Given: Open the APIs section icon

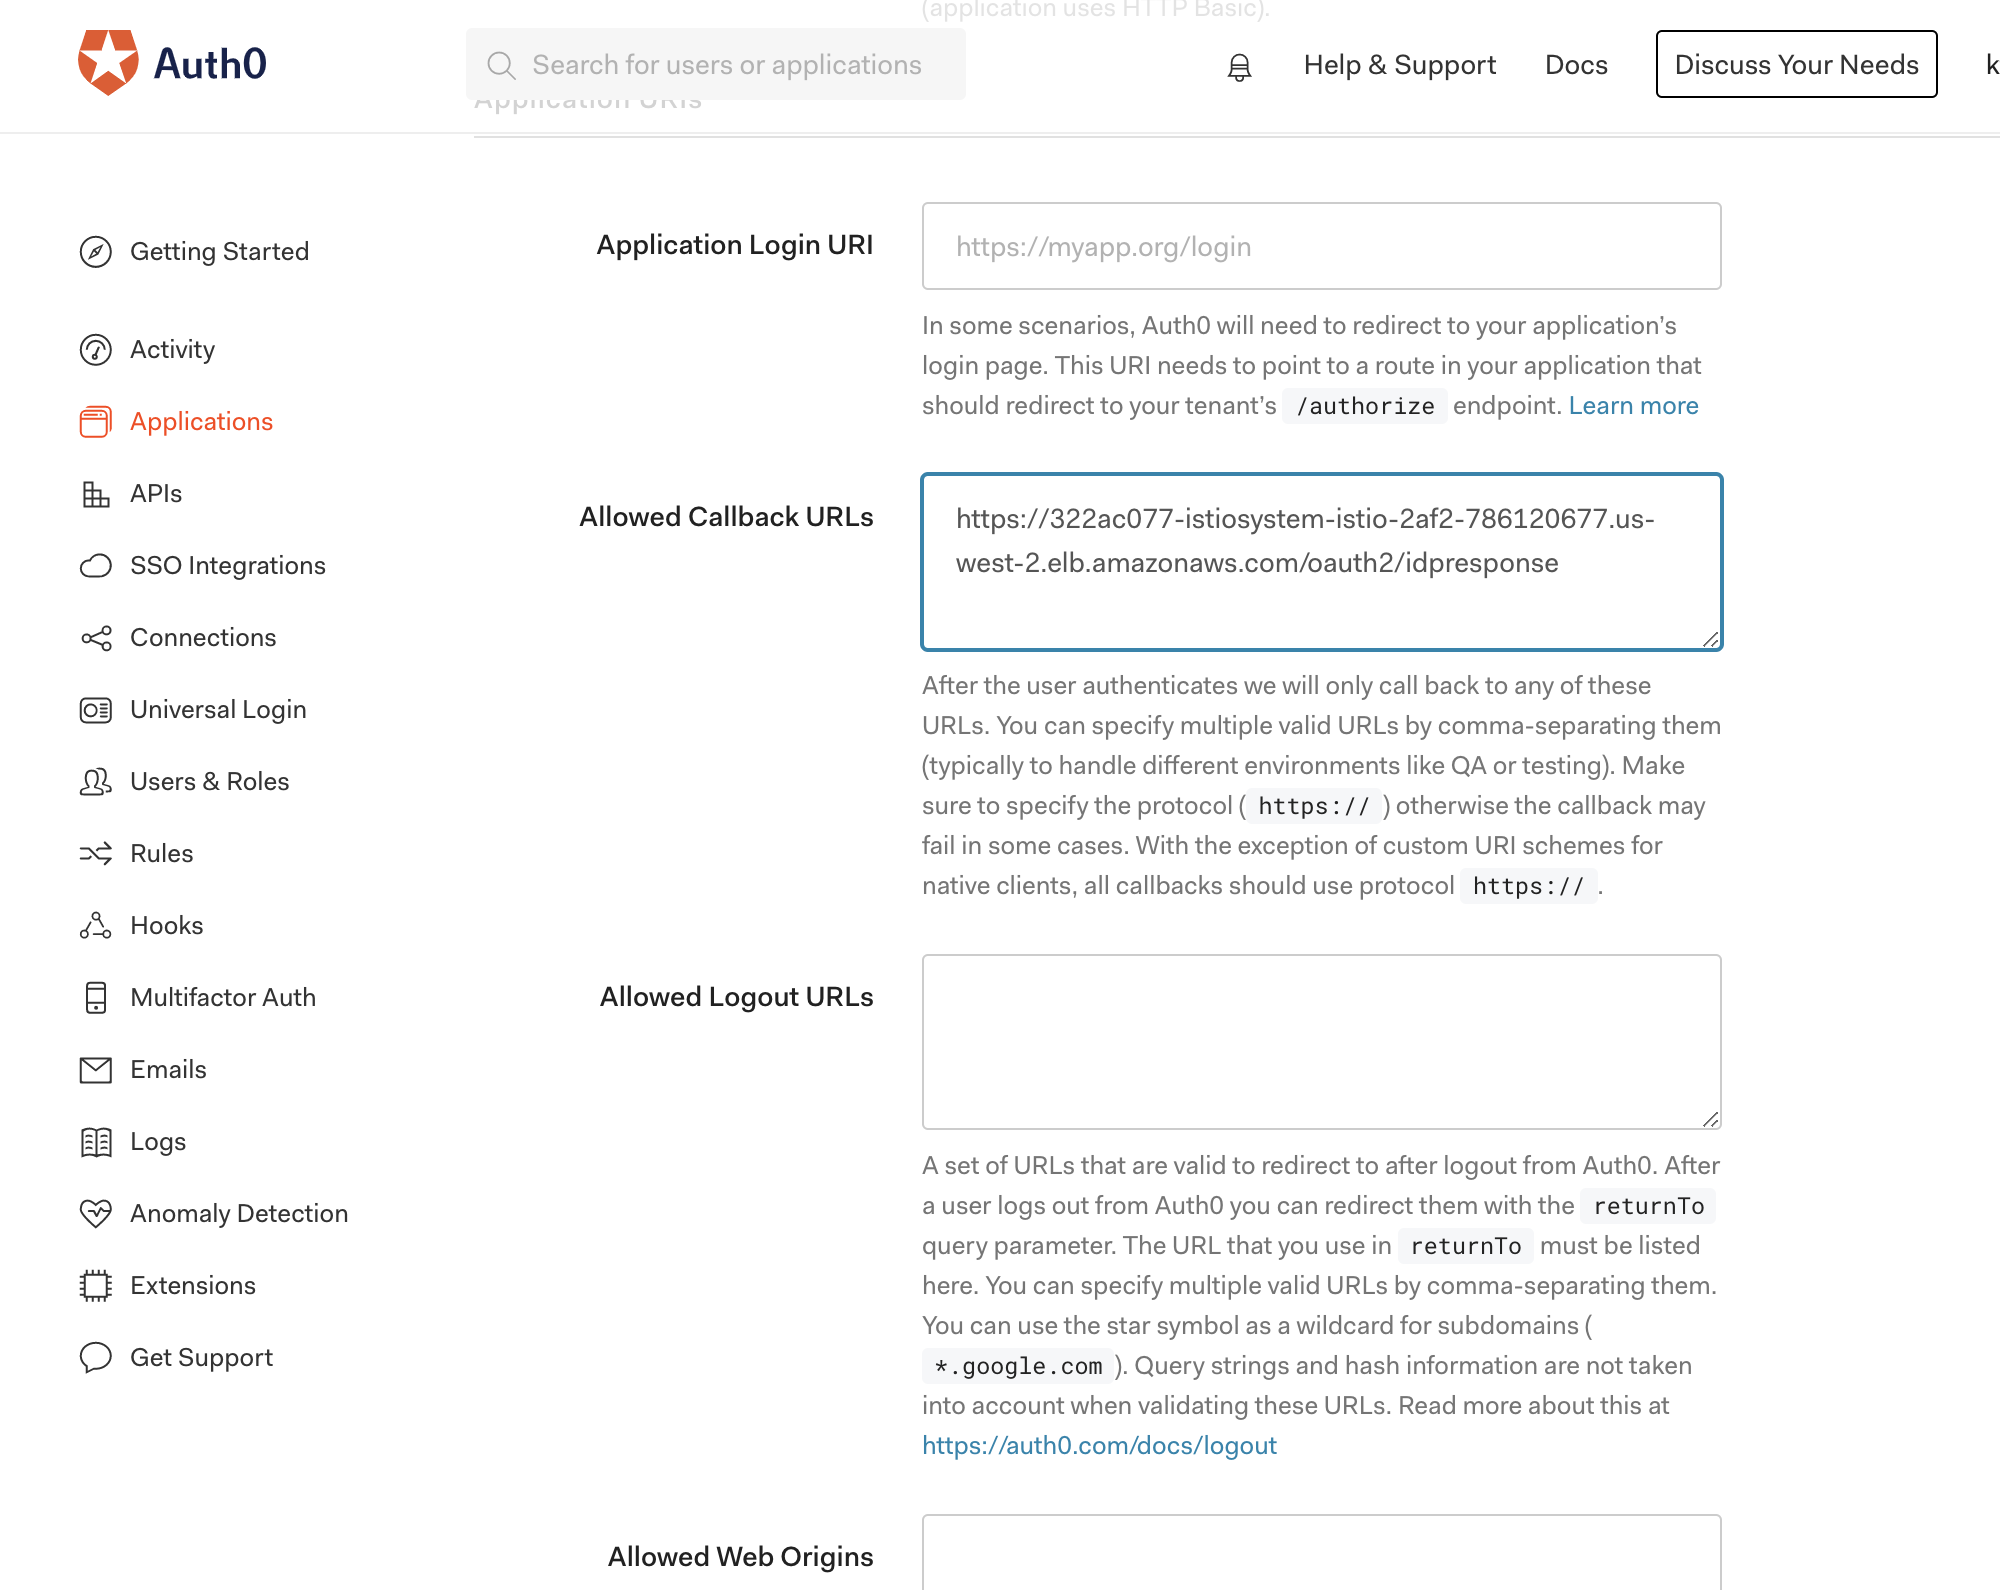Looking at the screenshot, I should [x=94, y=494].
